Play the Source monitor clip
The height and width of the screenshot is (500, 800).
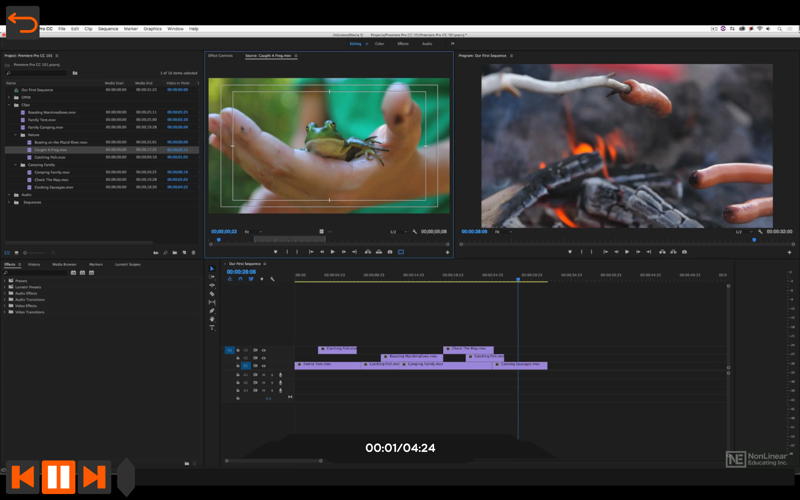pos(333,252)
